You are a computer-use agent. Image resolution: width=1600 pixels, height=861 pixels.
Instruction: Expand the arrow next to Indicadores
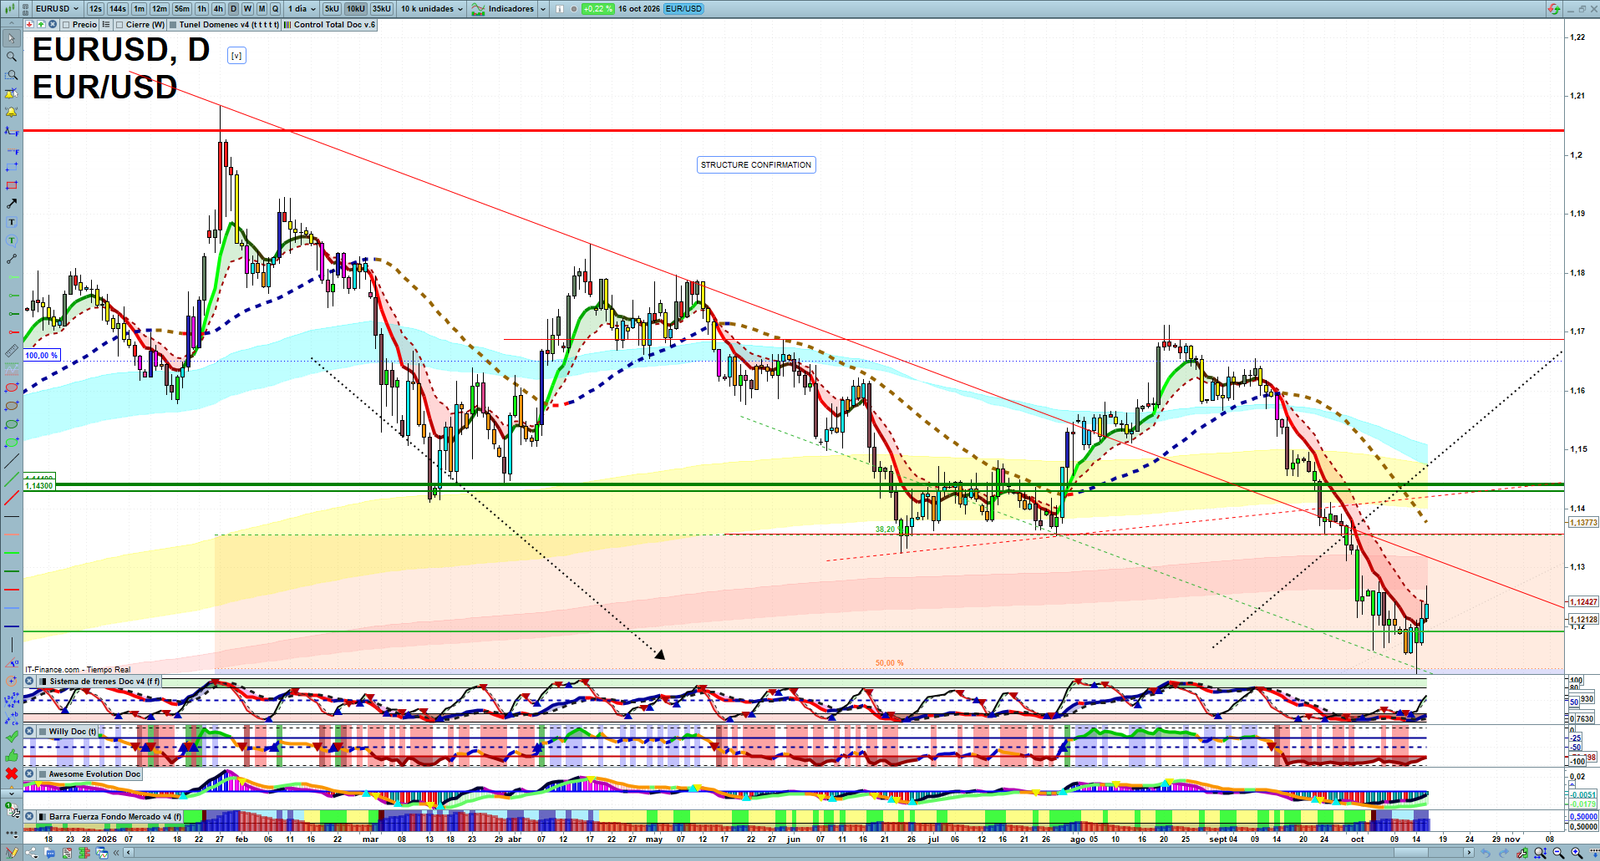coord(543,9)
